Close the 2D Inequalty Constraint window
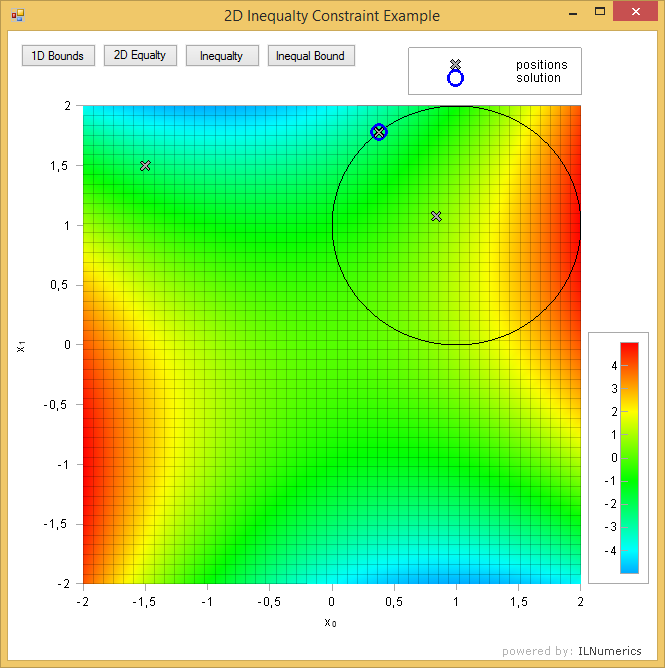The width and height of the screenshot is (665, 668). [634, 14]
